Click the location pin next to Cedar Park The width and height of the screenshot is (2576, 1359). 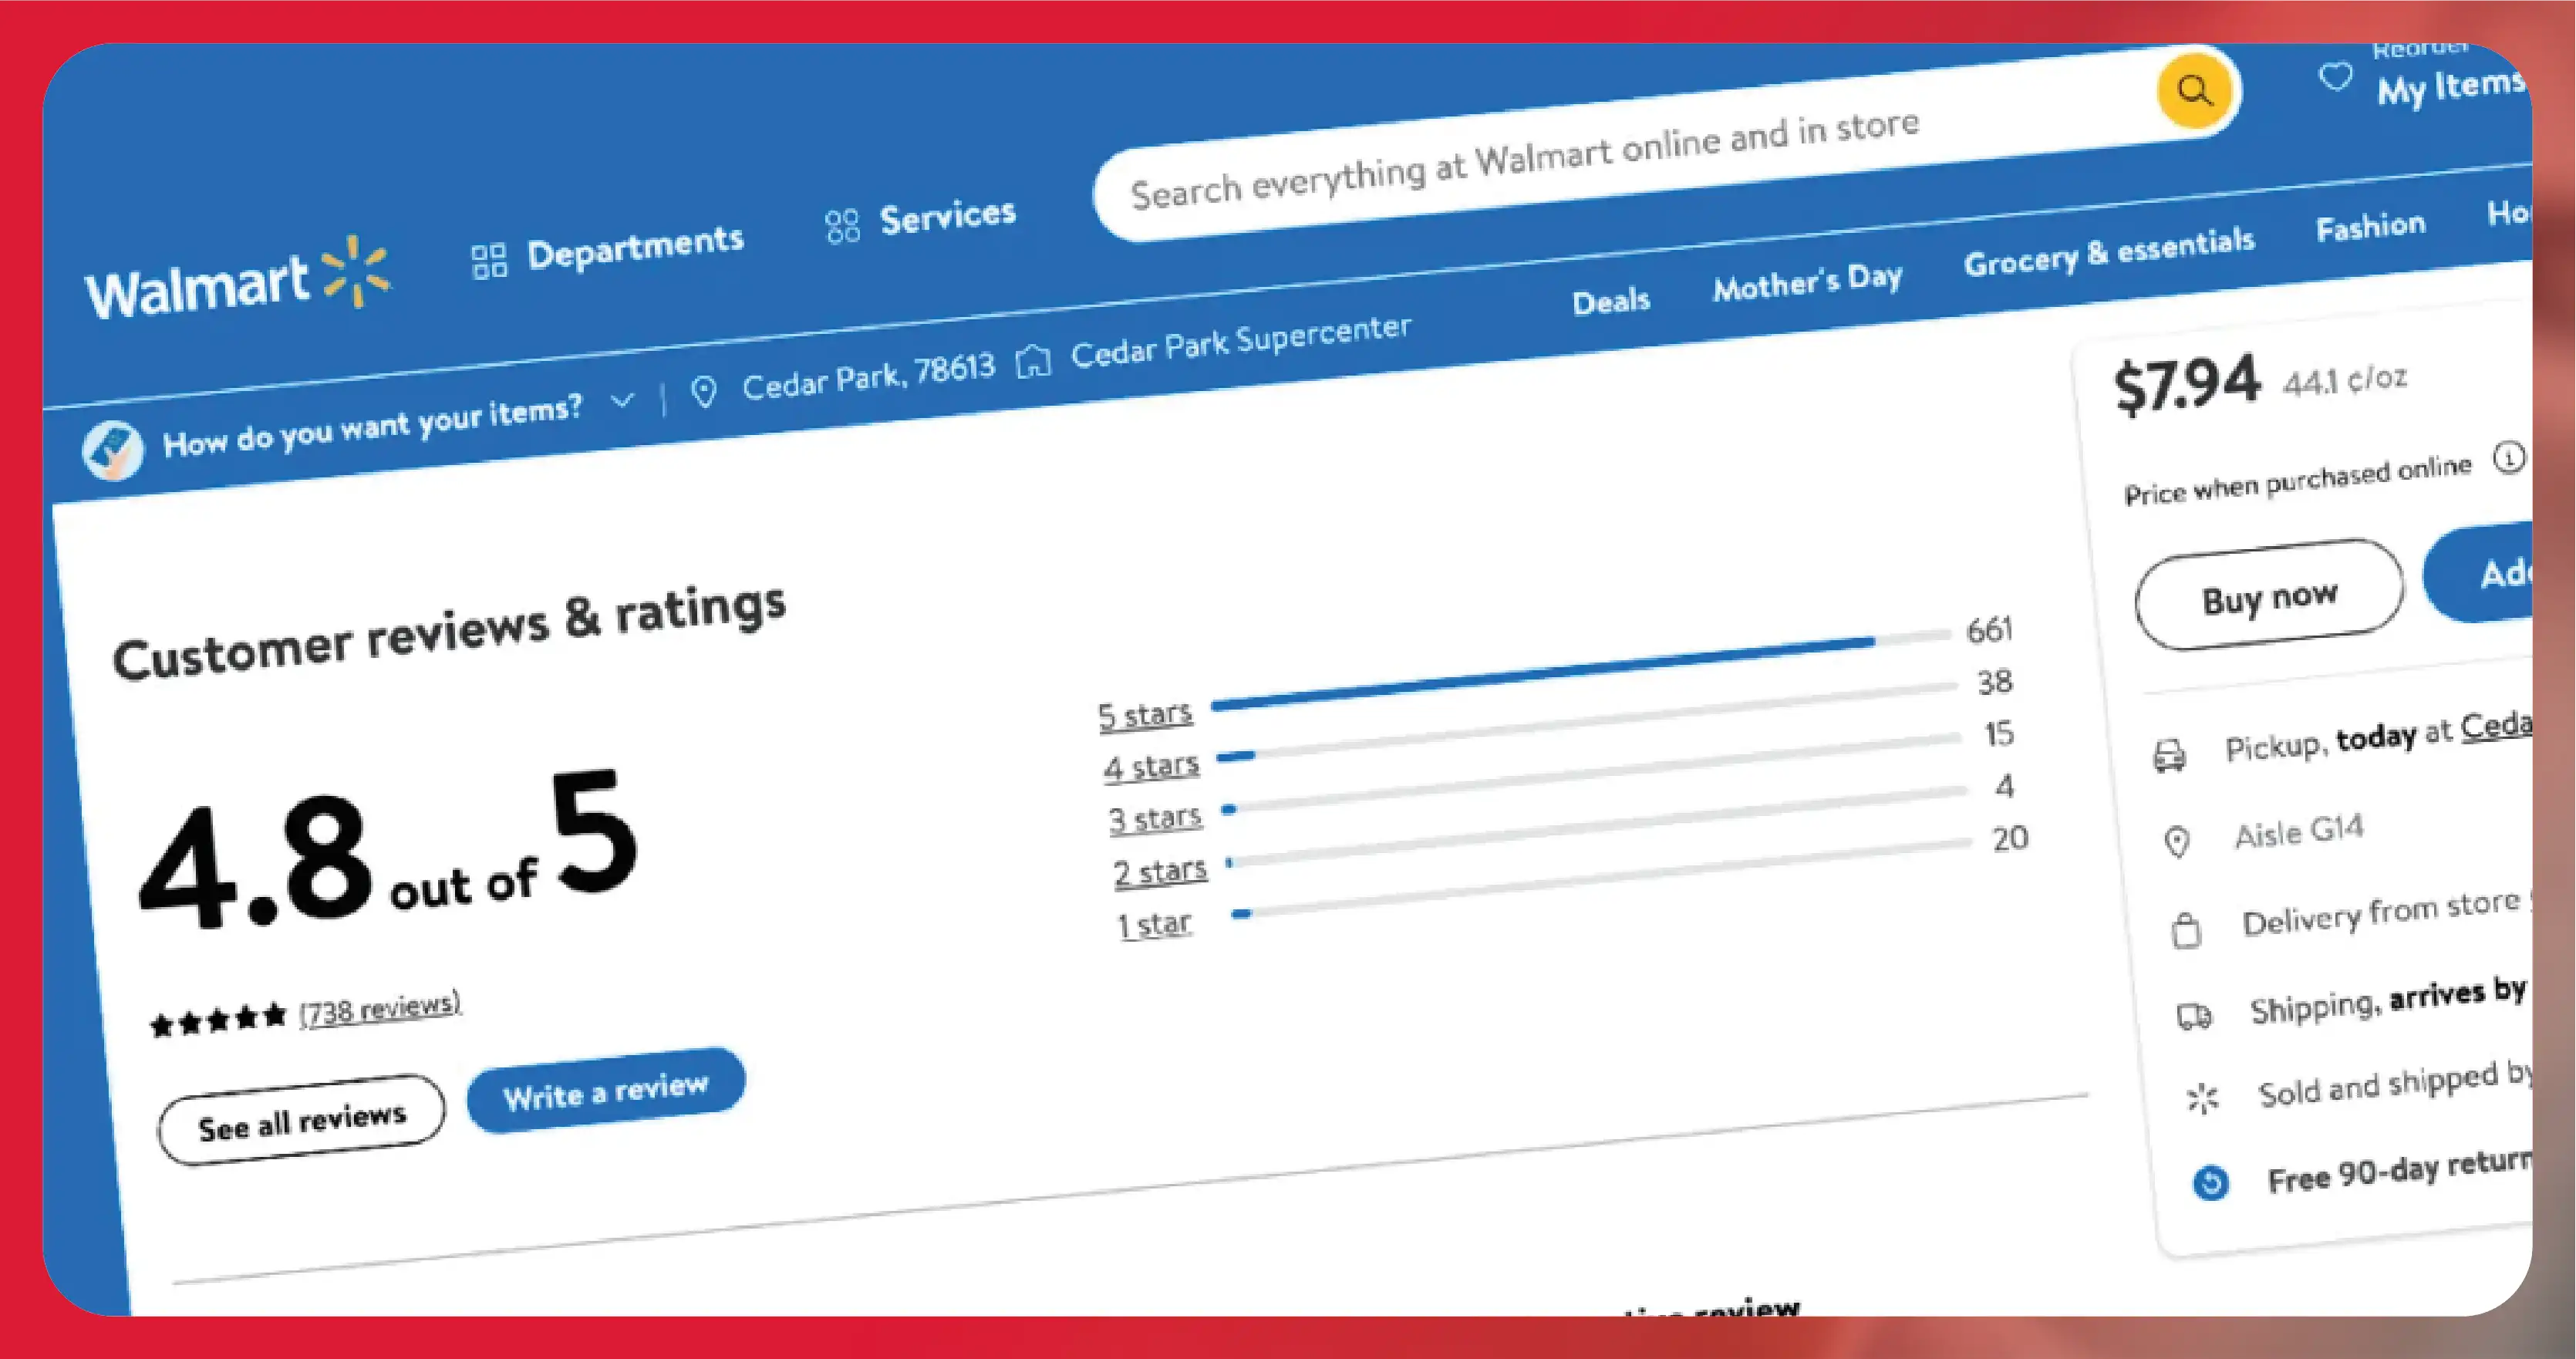[704, 392]
